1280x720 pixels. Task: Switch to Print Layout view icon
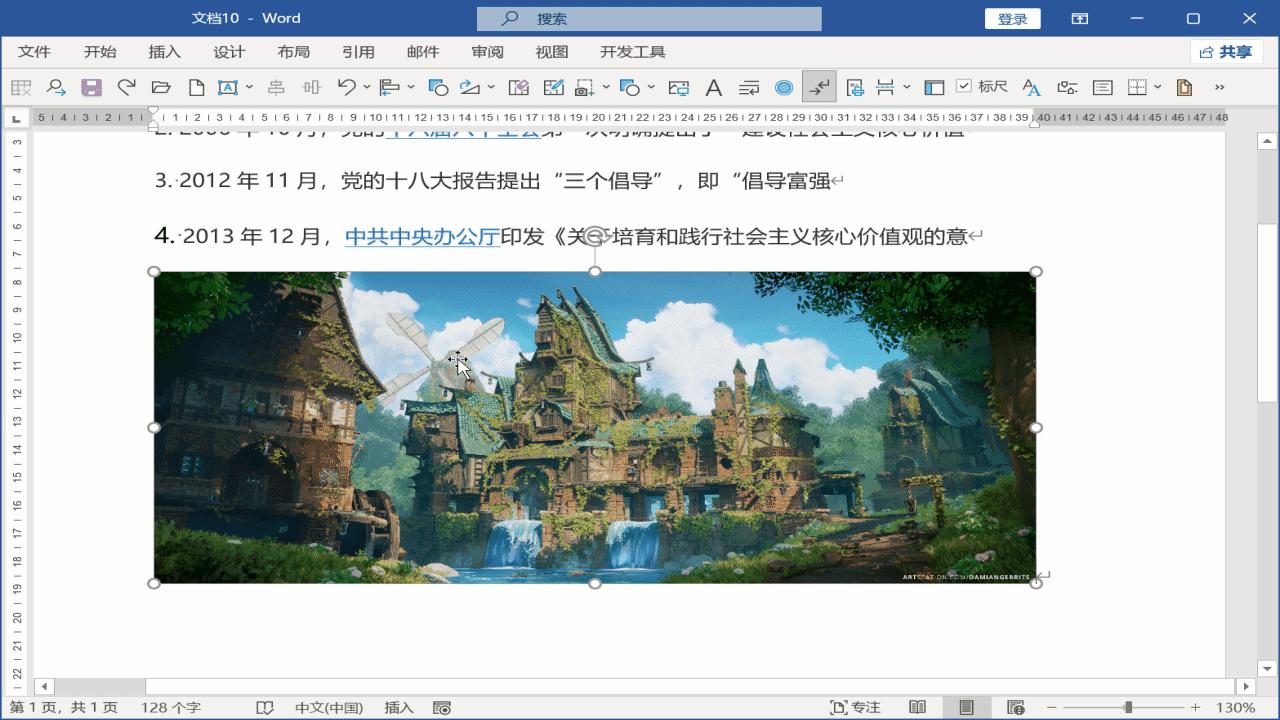(x=966, y=708)
